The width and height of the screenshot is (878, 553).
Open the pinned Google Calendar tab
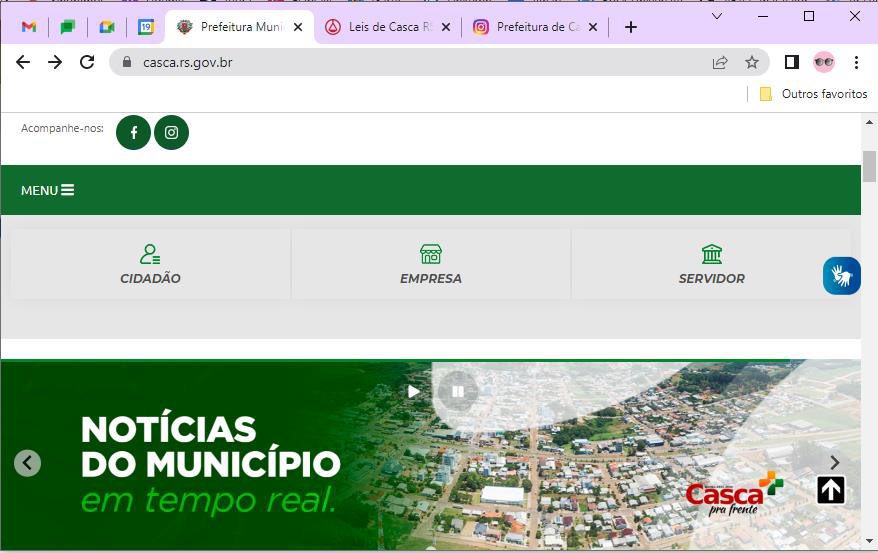pyautogui.click(x=146, y=27)
